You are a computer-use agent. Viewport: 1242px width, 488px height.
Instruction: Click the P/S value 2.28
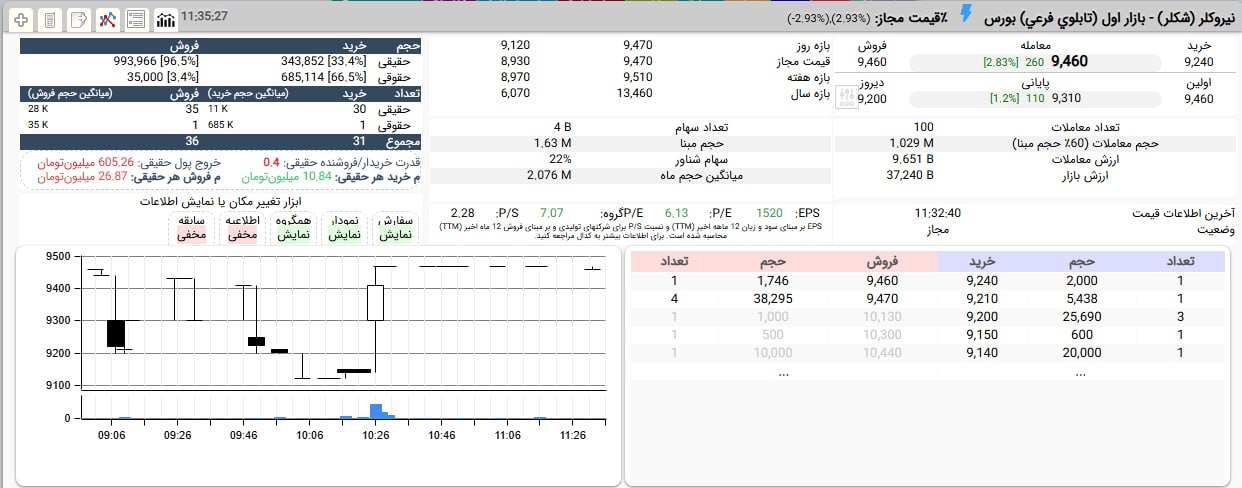[x=462, y=213]
